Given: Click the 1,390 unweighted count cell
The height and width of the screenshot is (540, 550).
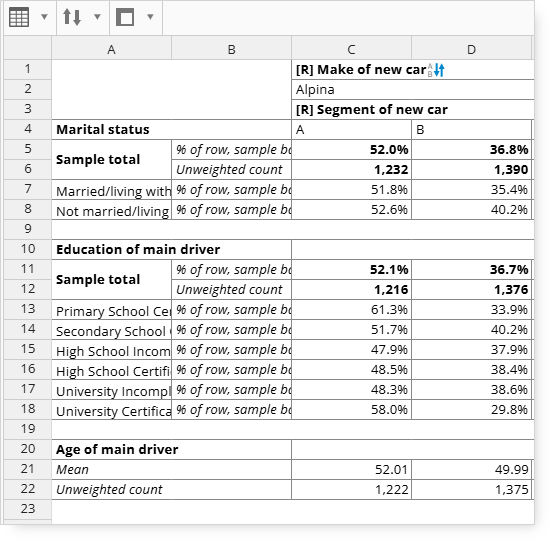Looking at the screenshot, I should click(x=471, y=169).
